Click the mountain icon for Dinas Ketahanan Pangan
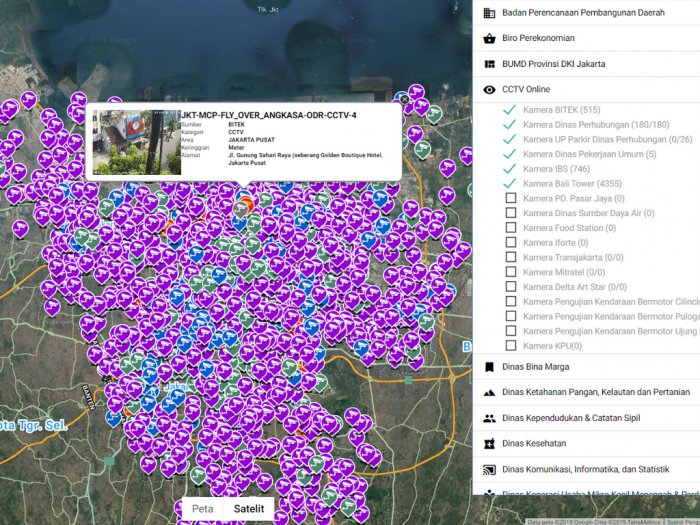700x525 pixels. 489,392
